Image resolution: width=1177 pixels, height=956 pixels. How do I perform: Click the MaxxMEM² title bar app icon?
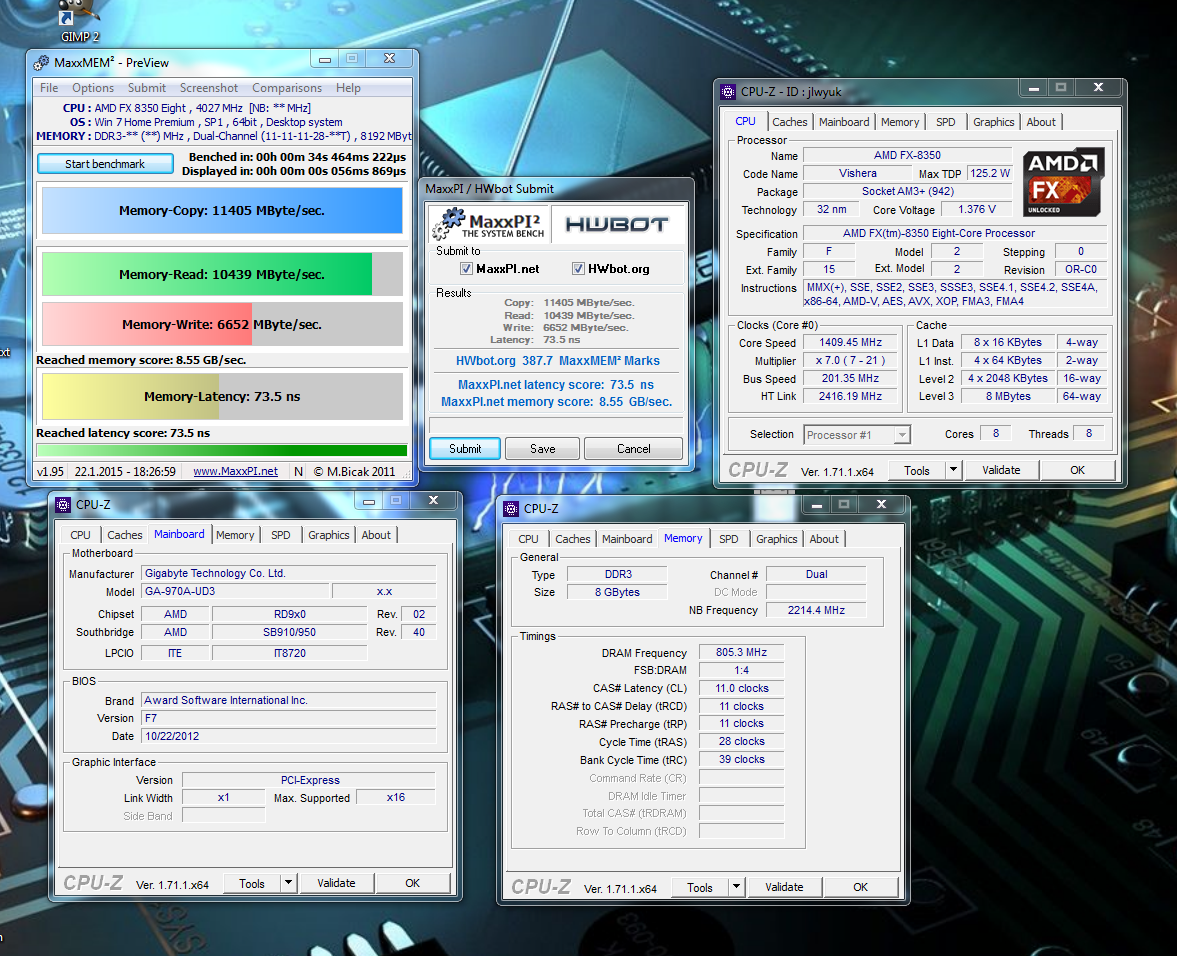pos(41,63)
